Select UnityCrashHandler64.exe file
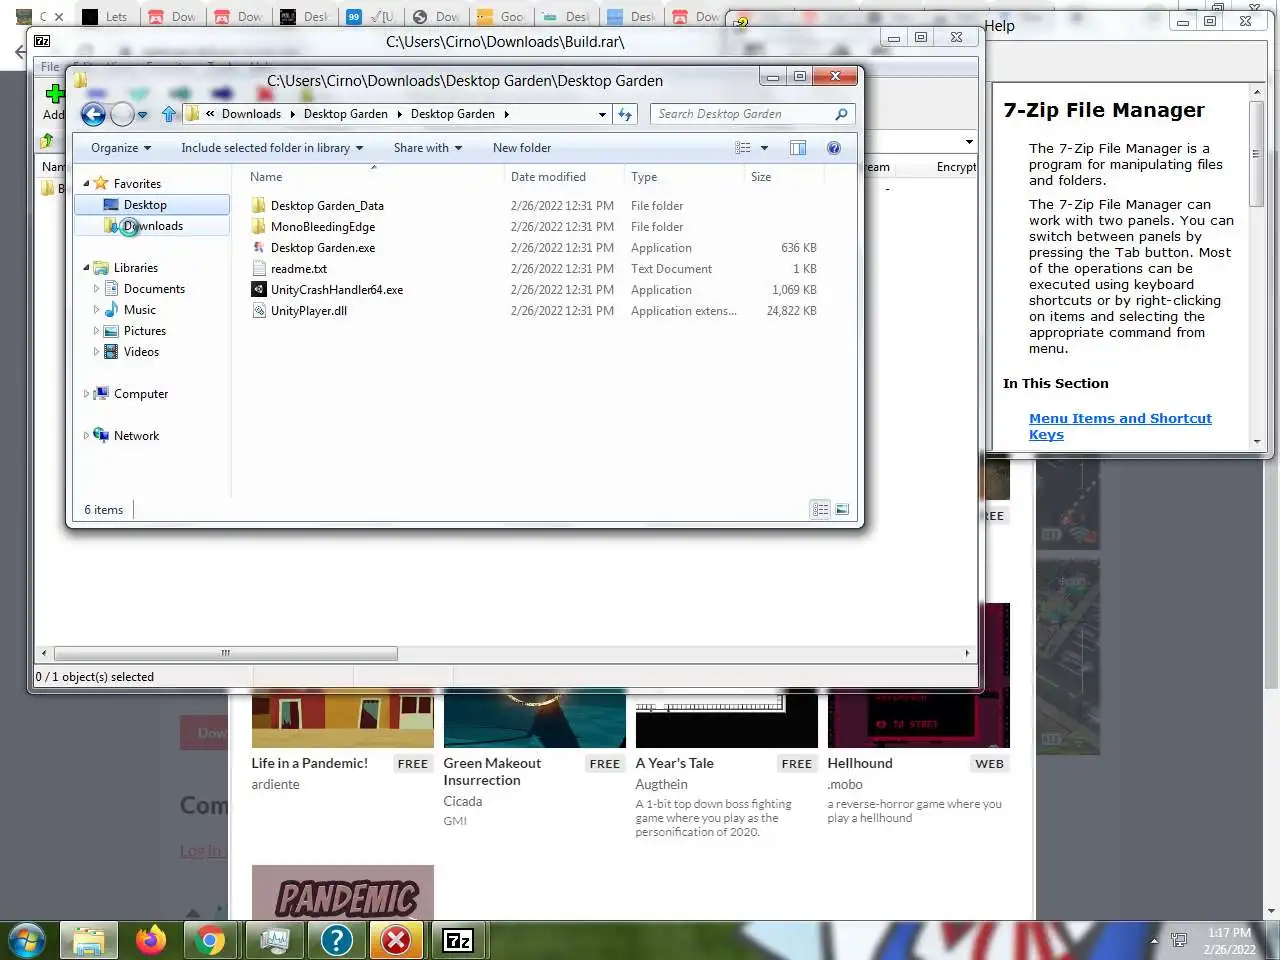Screen dimensions: 1280x960 tap(337, 290)
